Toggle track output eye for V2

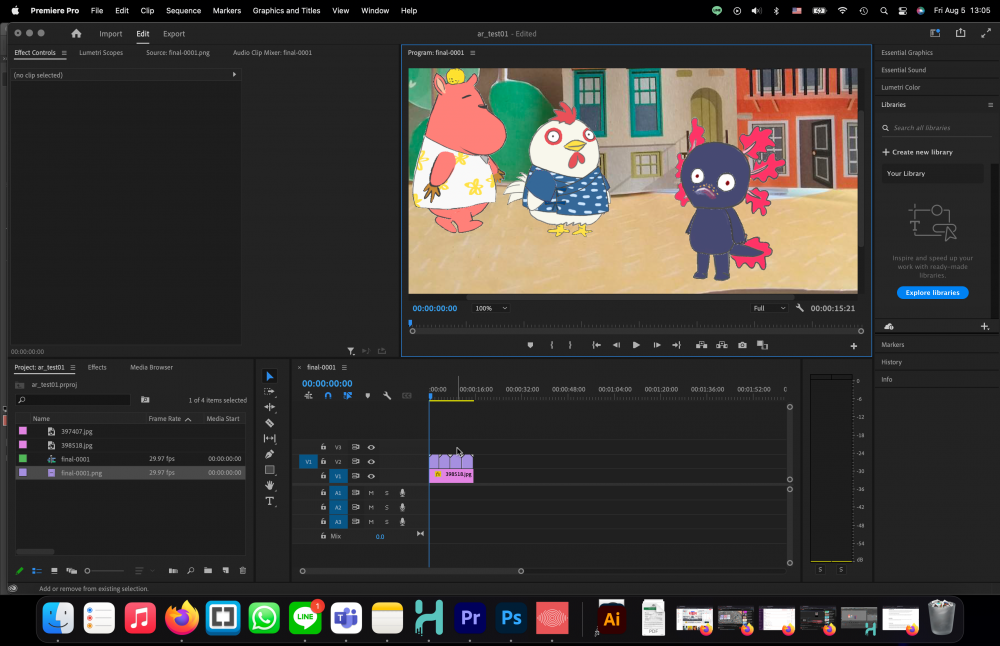point(371,461)
